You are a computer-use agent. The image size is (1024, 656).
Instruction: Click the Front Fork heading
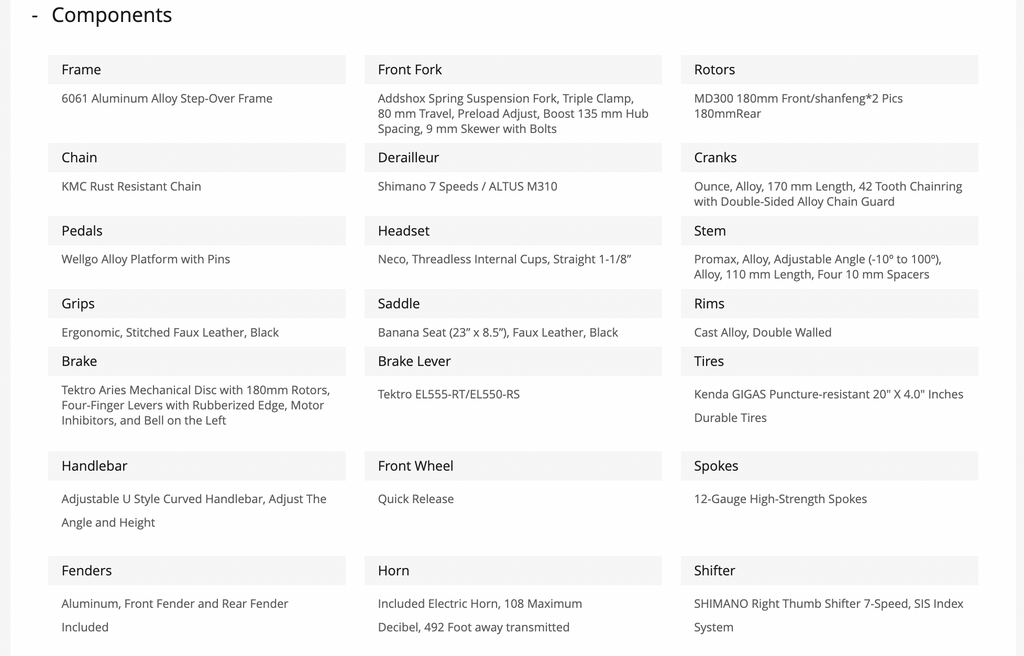pos(410,70)
